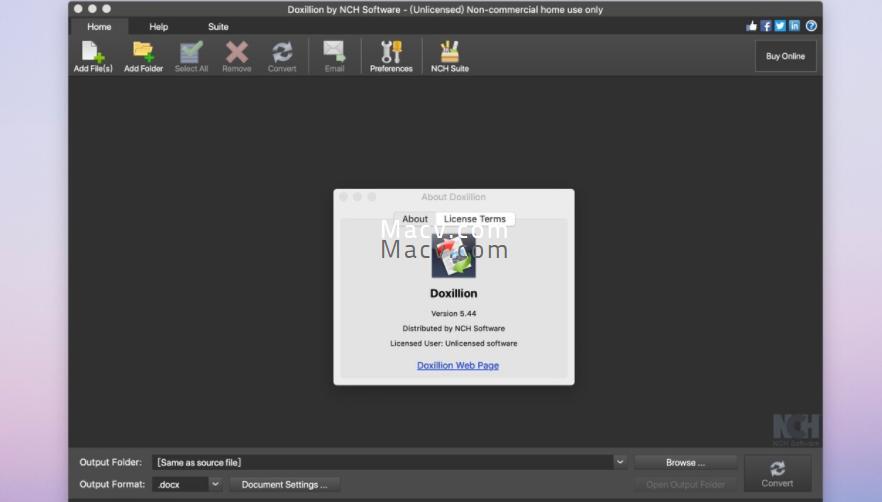Click the toolbar Convert icon next to Remove
Image resolution: width=882 pixels, height=502 pixels.
tap(282, 56)
